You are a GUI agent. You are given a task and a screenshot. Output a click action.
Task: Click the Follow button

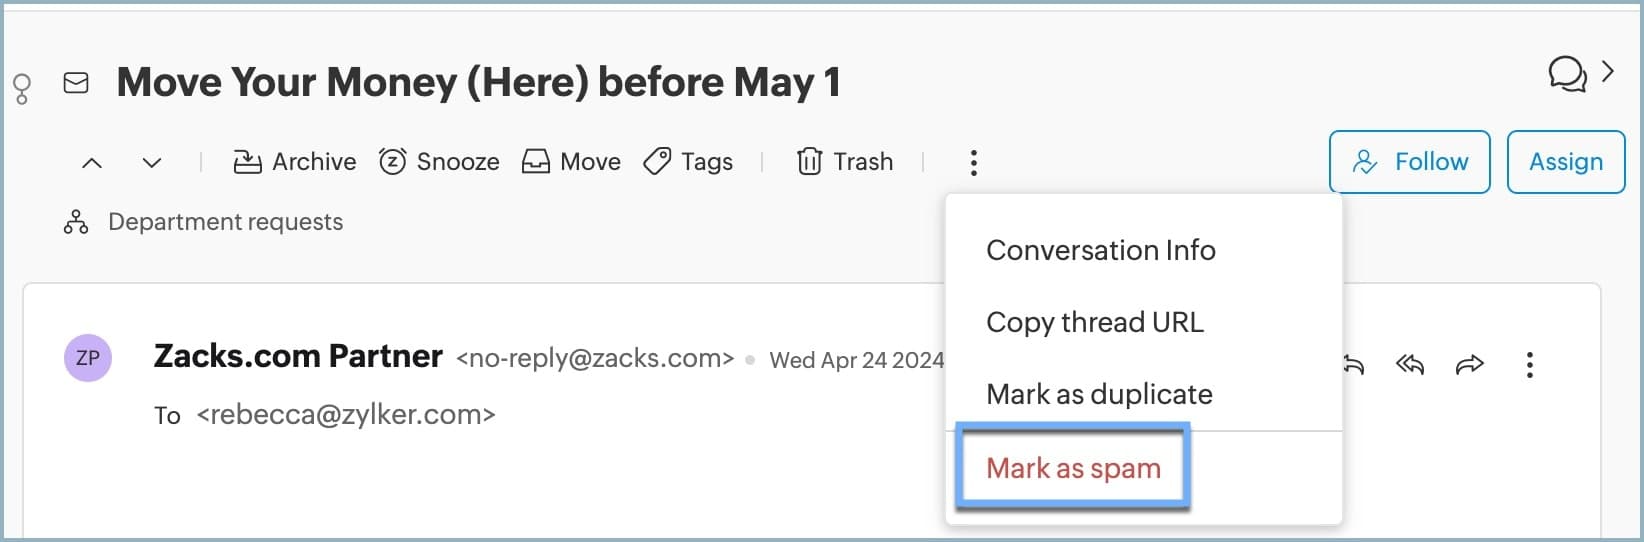coord(1409,162)
